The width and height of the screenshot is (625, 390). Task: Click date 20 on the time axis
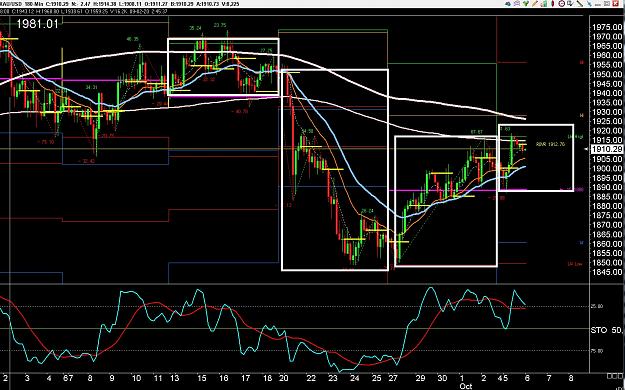pyautogui.click(x=283, y=378)
